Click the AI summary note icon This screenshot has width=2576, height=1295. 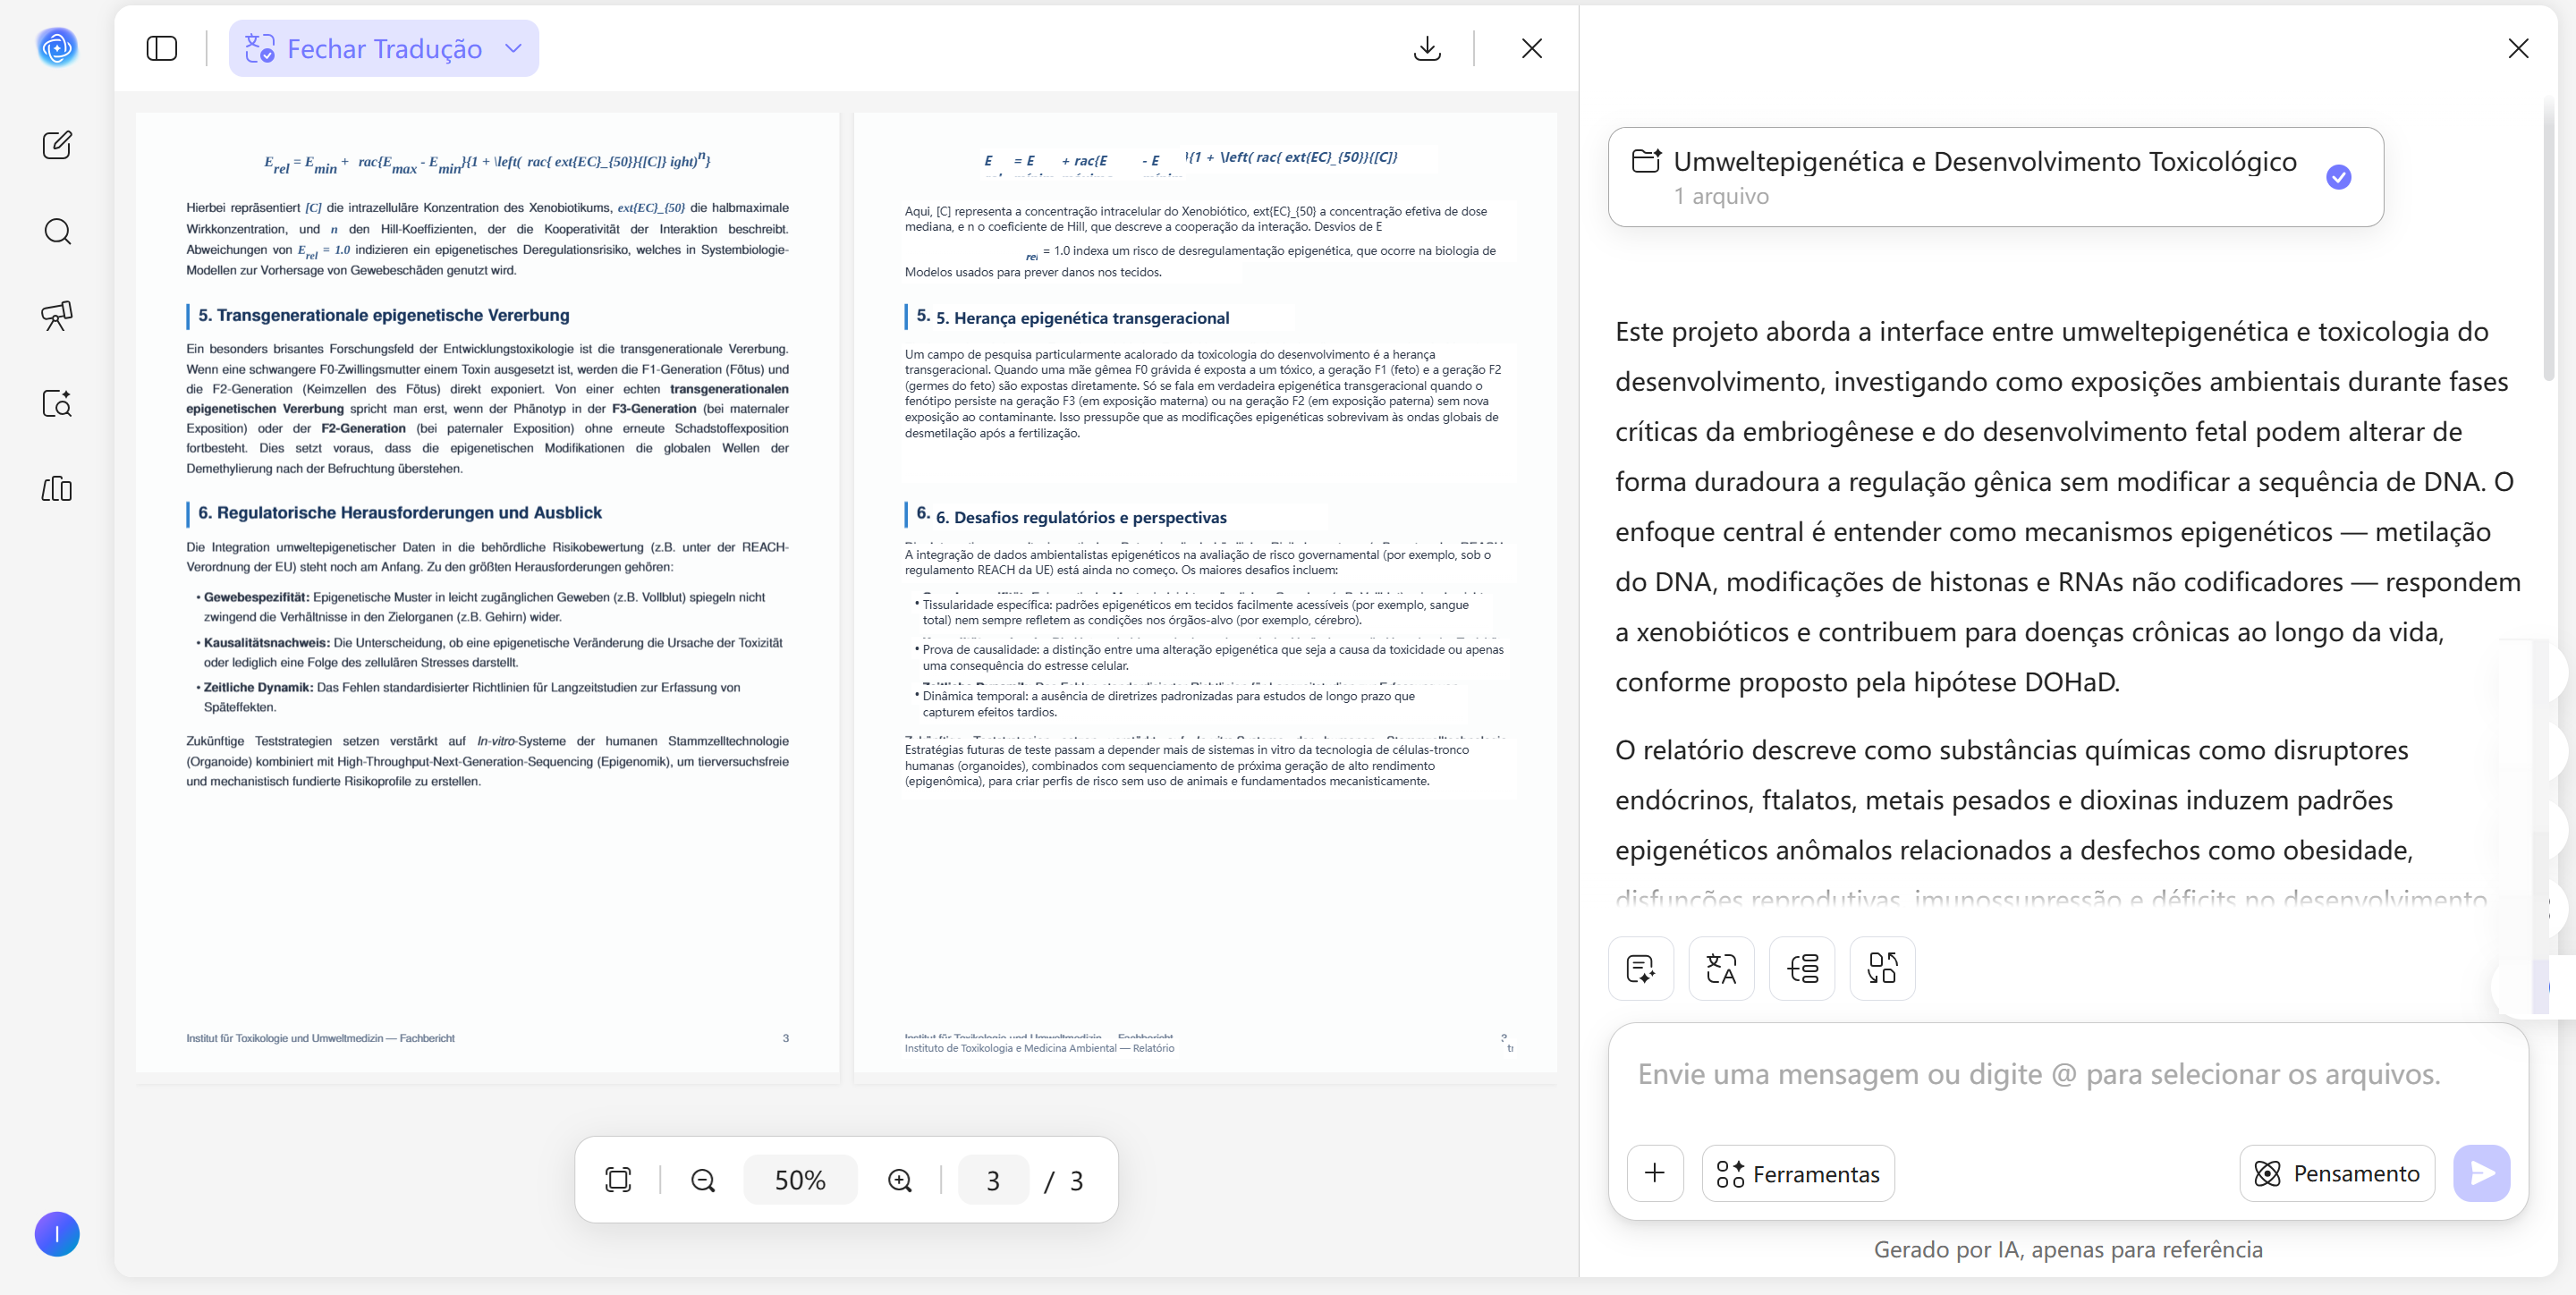1640,968
